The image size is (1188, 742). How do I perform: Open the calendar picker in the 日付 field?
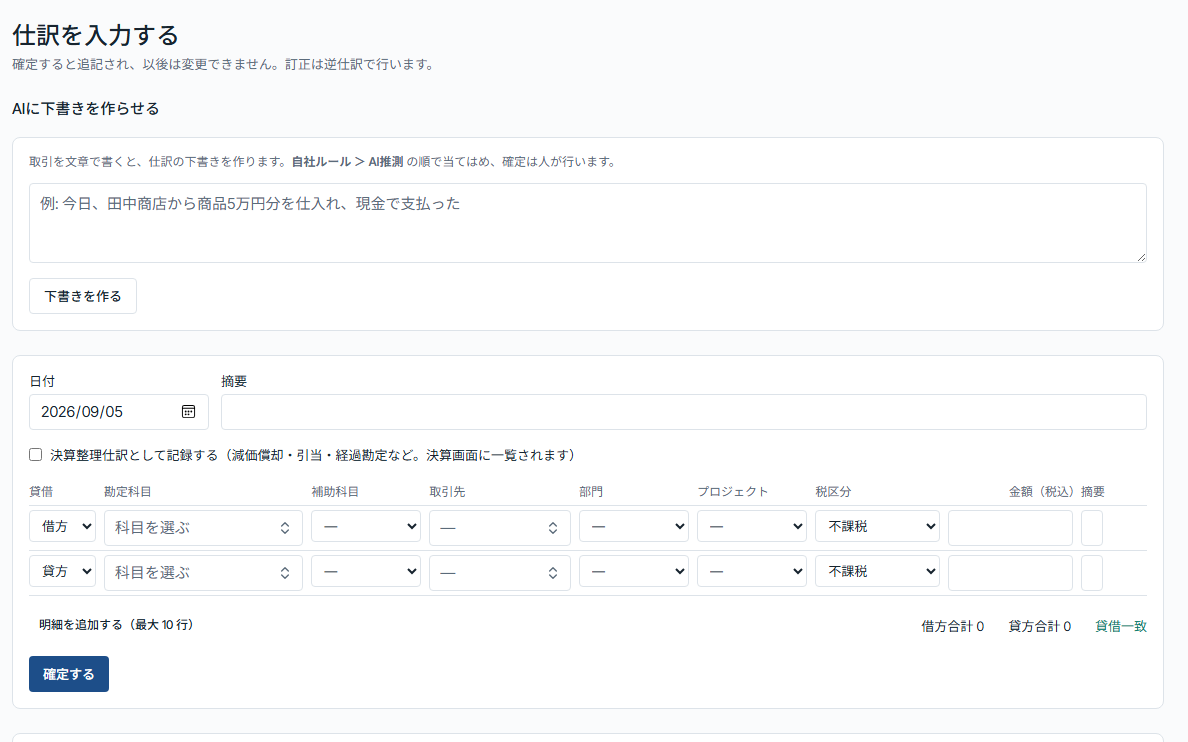pos(189,412)
